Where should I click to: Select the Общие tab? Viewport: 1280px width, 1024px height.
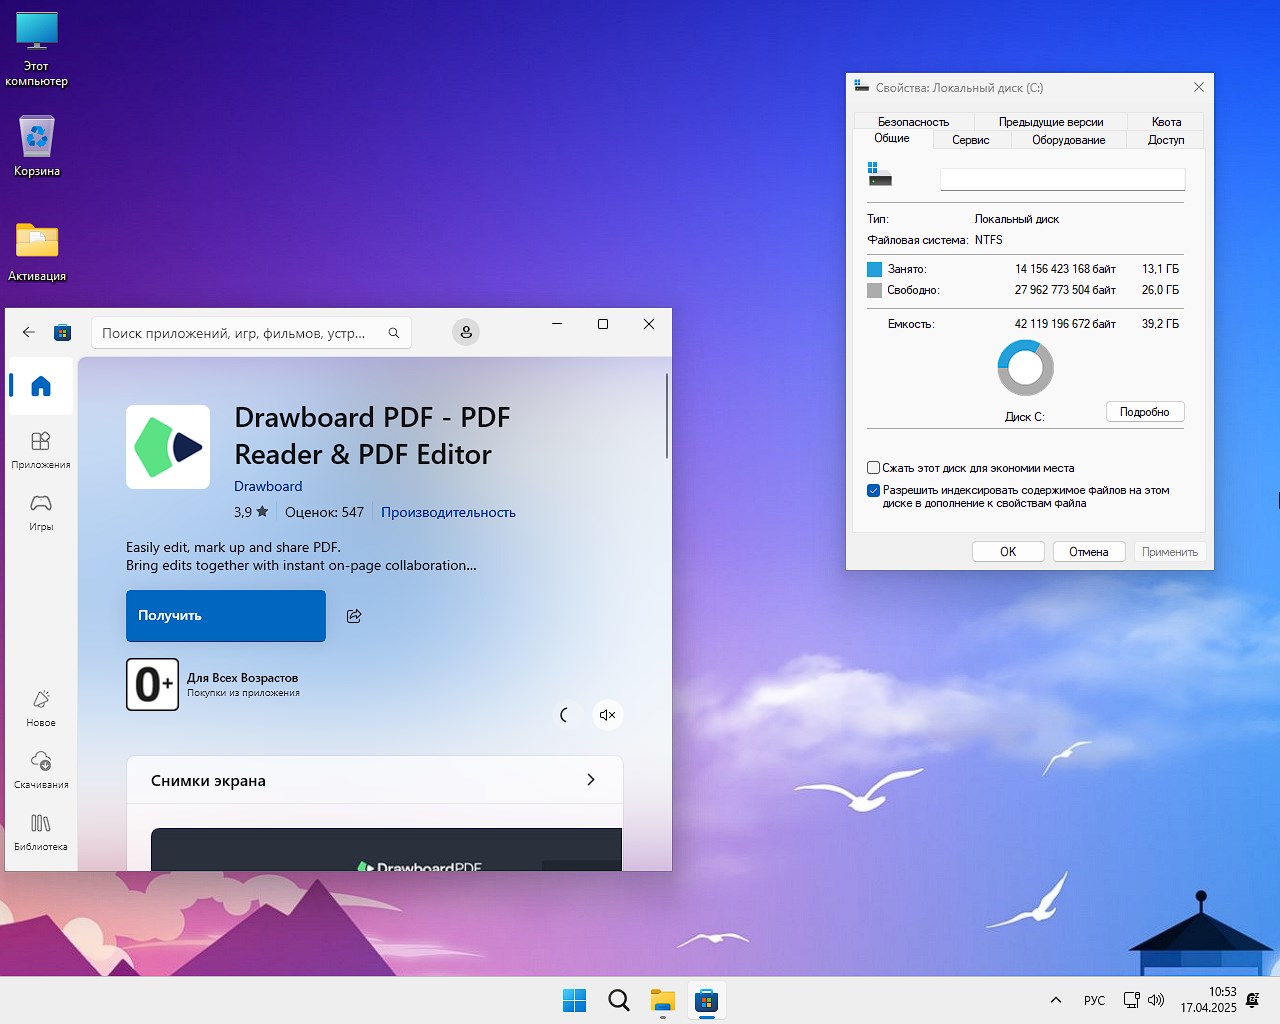coord(892,138)
